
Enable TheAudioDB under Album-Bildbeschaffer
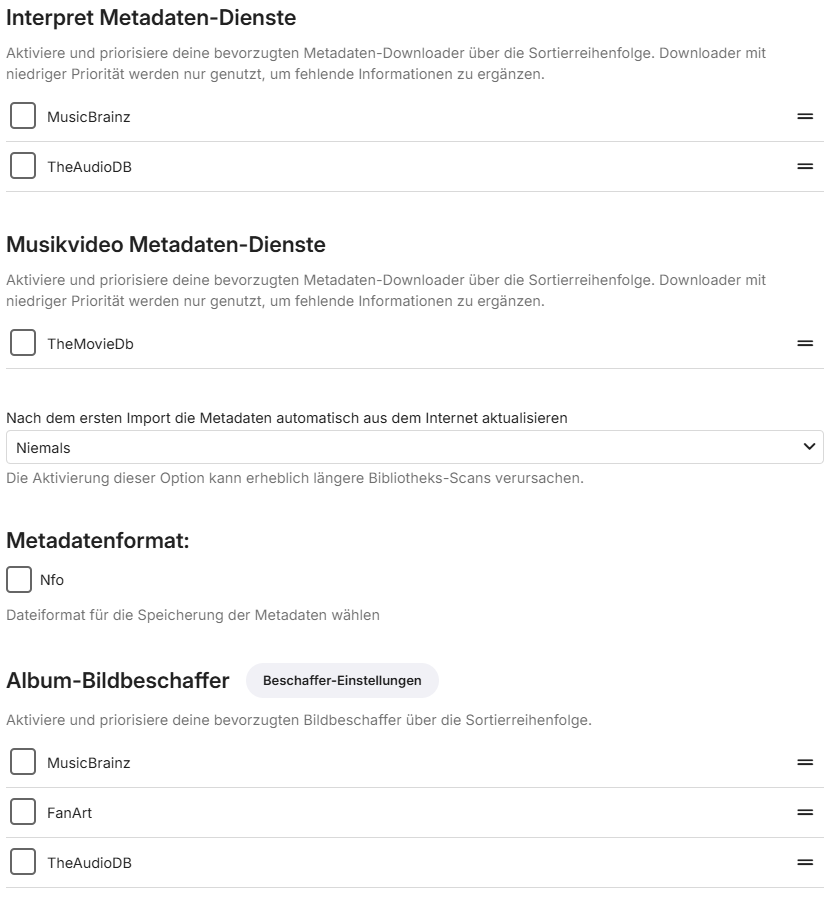pyautogui.click(x=22, y=863)
